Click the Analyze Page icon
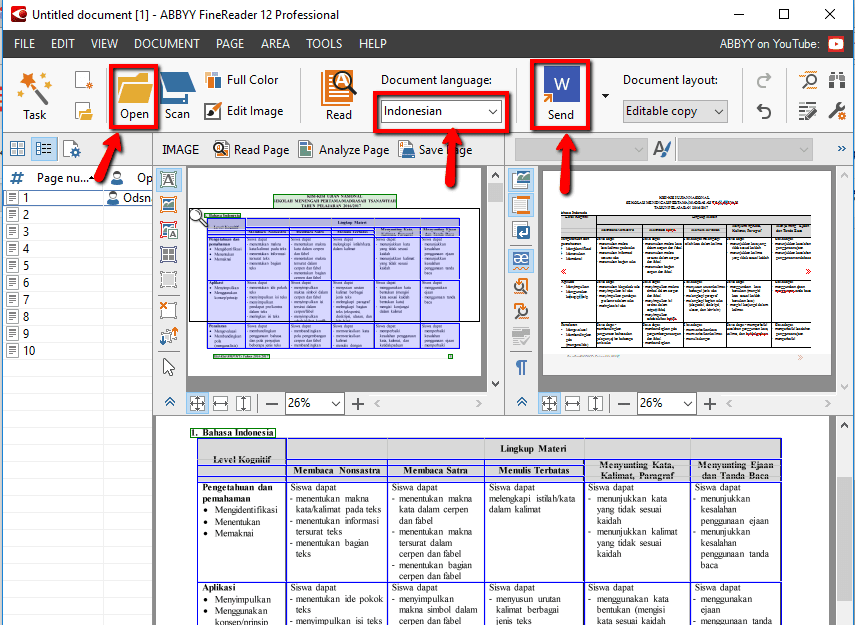The height and width of the screenshot is (625, 855). (304, 149)
